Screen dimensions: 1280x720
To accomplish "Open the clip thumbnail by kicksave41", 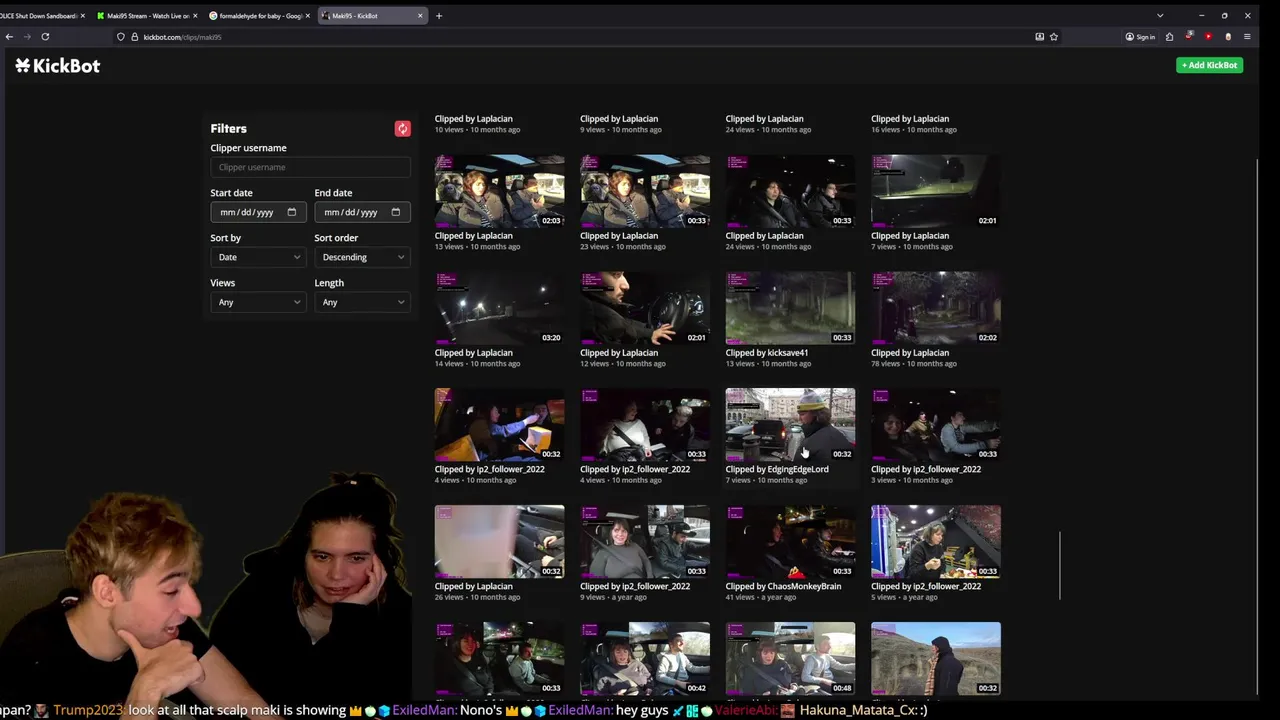I will [x=790, y=308].
